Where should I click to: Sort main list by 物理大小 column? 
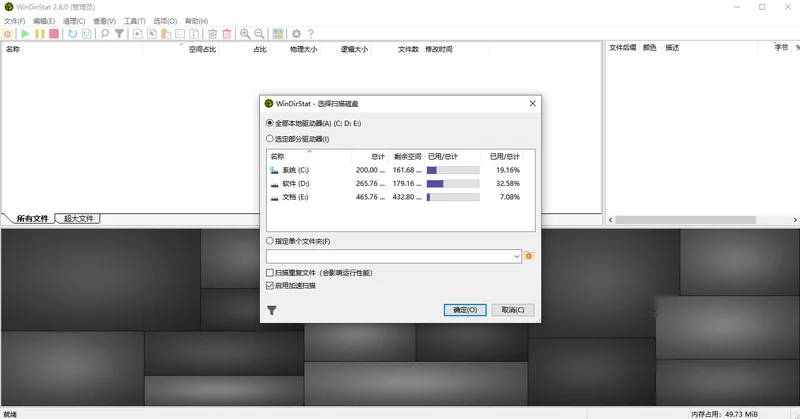304,49
